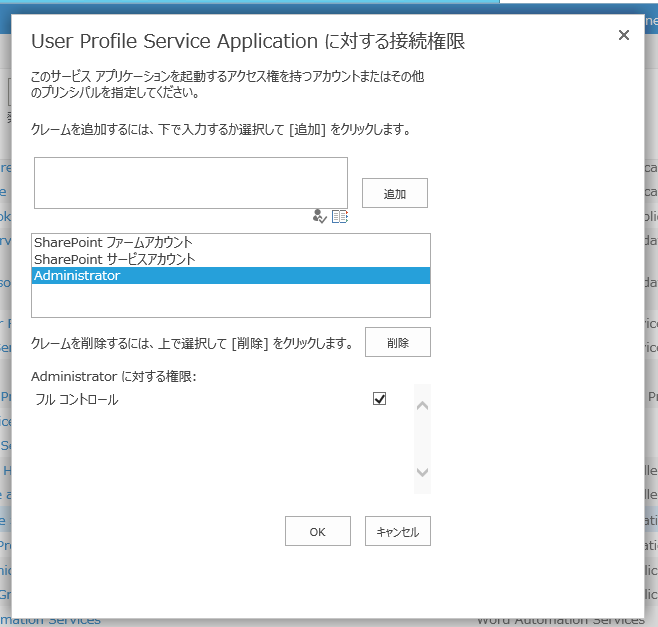Open the address book browse icon

coord(339,217)
